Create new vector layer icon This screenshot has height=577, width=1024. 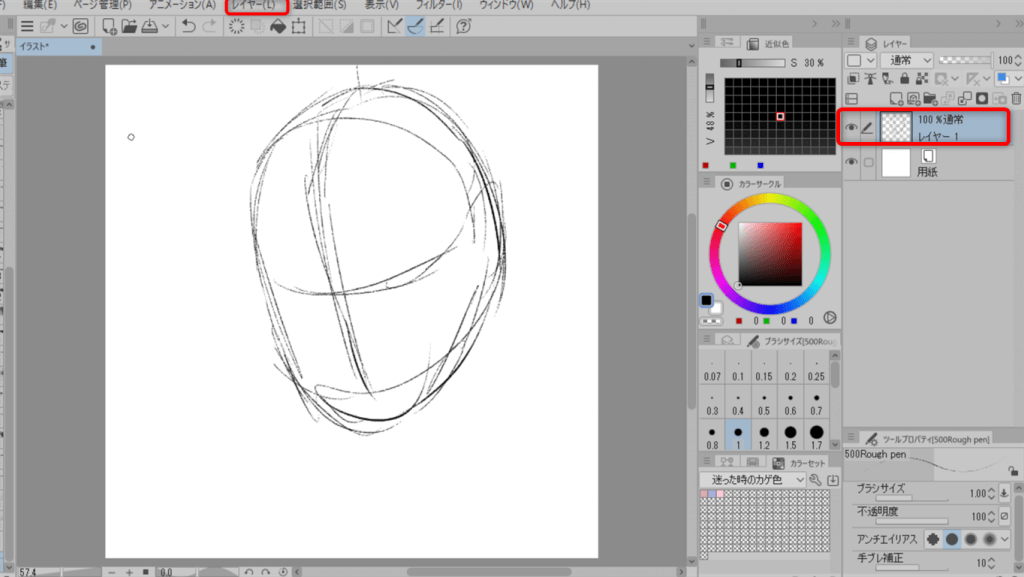tap(913, 99)
